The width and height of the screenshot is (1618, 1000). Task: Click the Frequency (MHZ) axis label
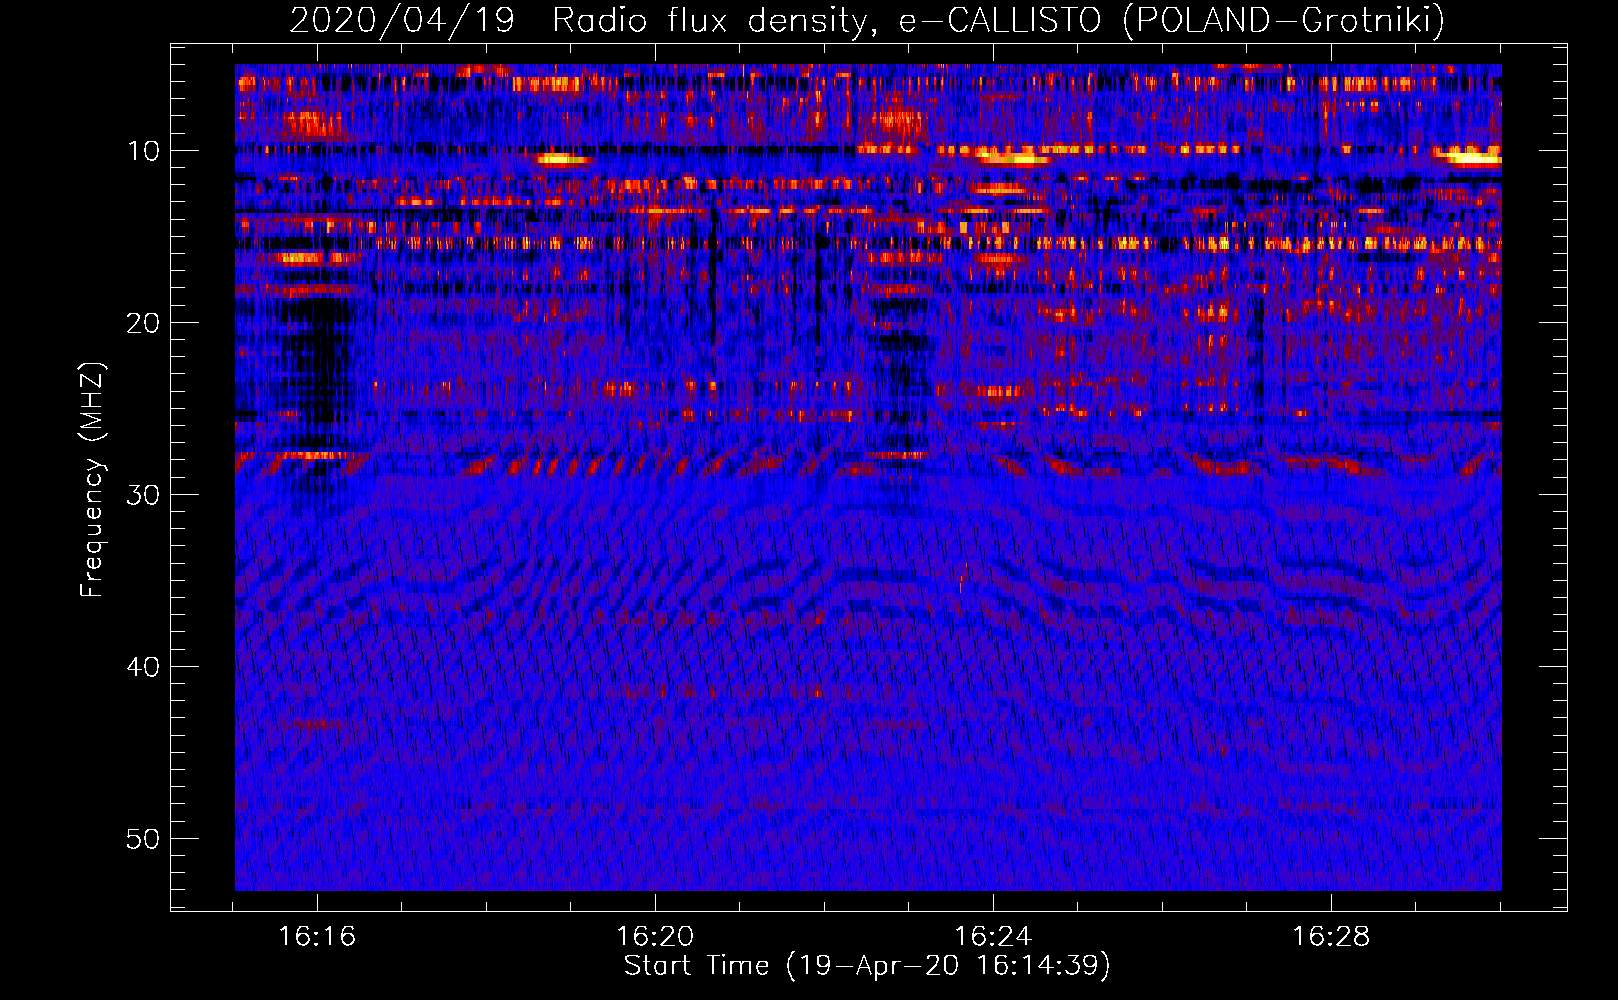(92, 480)
